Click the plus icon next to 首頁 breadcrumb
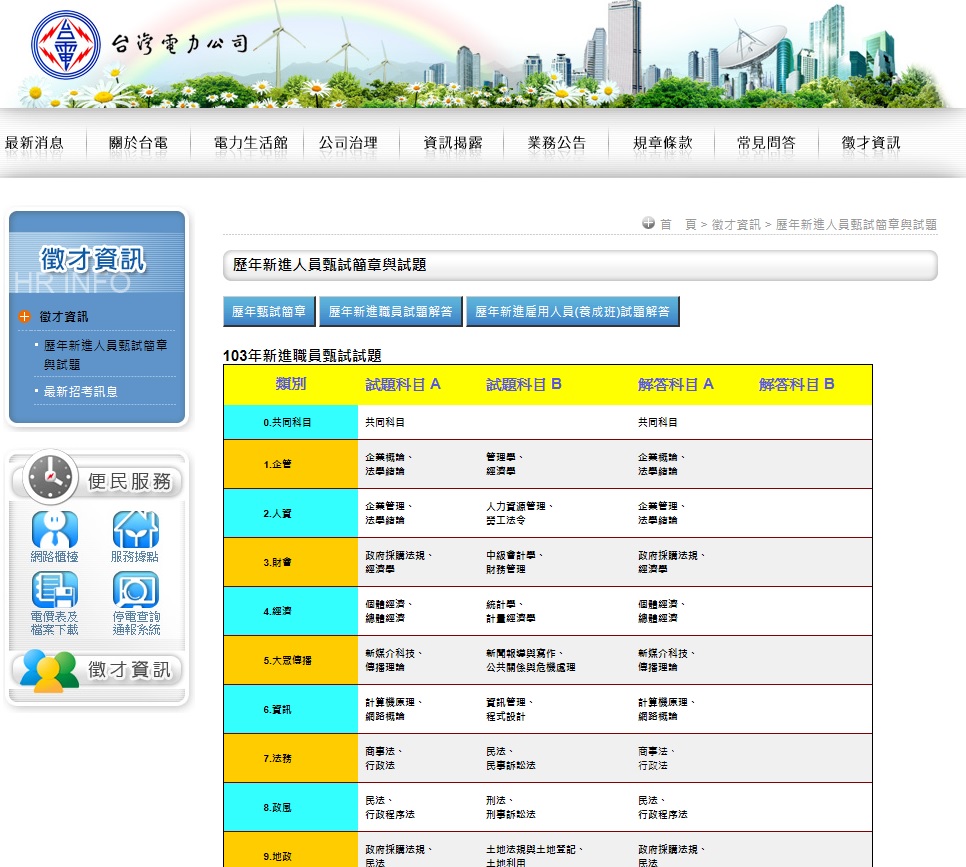Image resolution: width=966 pixels, height=867 pixels. click(648, 223)
